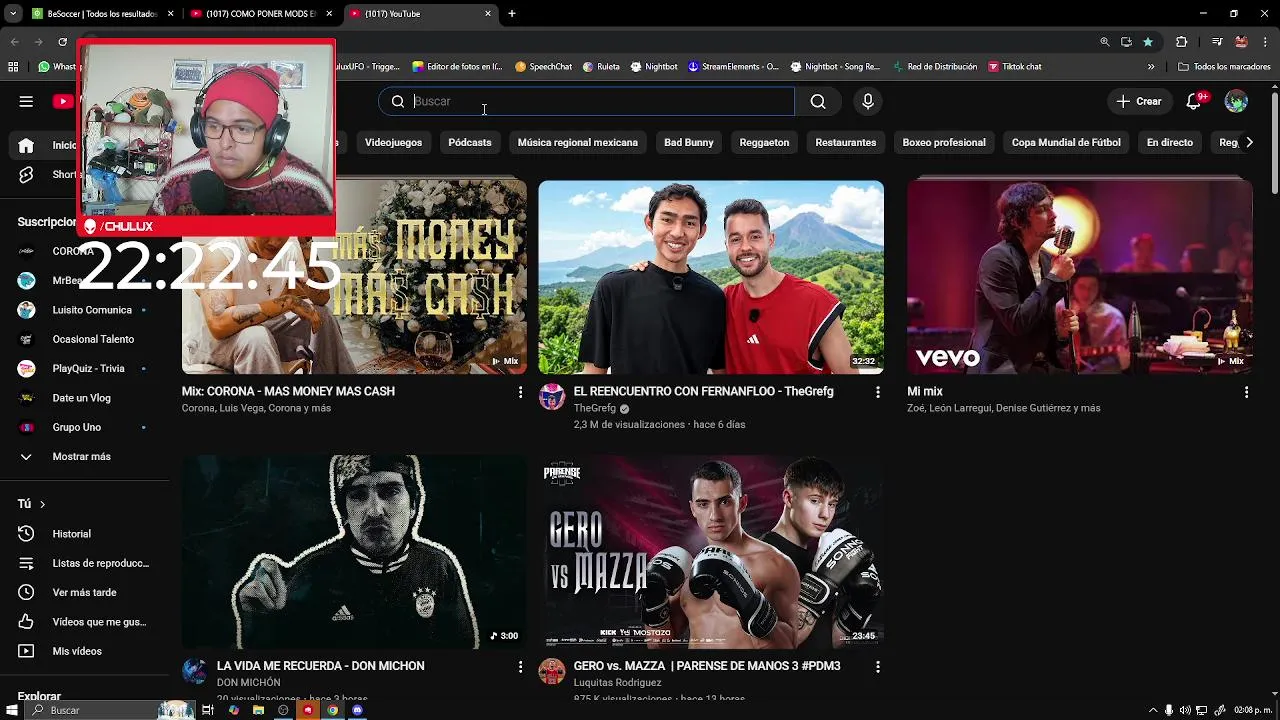
Task: Open the Shorts icon in sidebar
Action: pyautogui.click(x=26, y=174)
